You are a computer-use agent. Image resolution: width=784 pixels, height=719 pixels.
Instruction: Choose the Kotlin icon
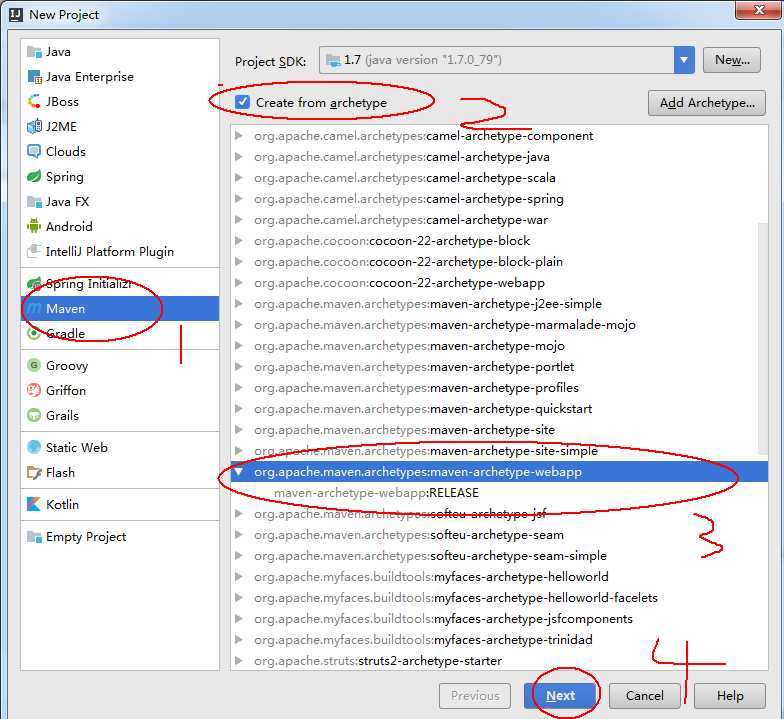pos(34,504)
